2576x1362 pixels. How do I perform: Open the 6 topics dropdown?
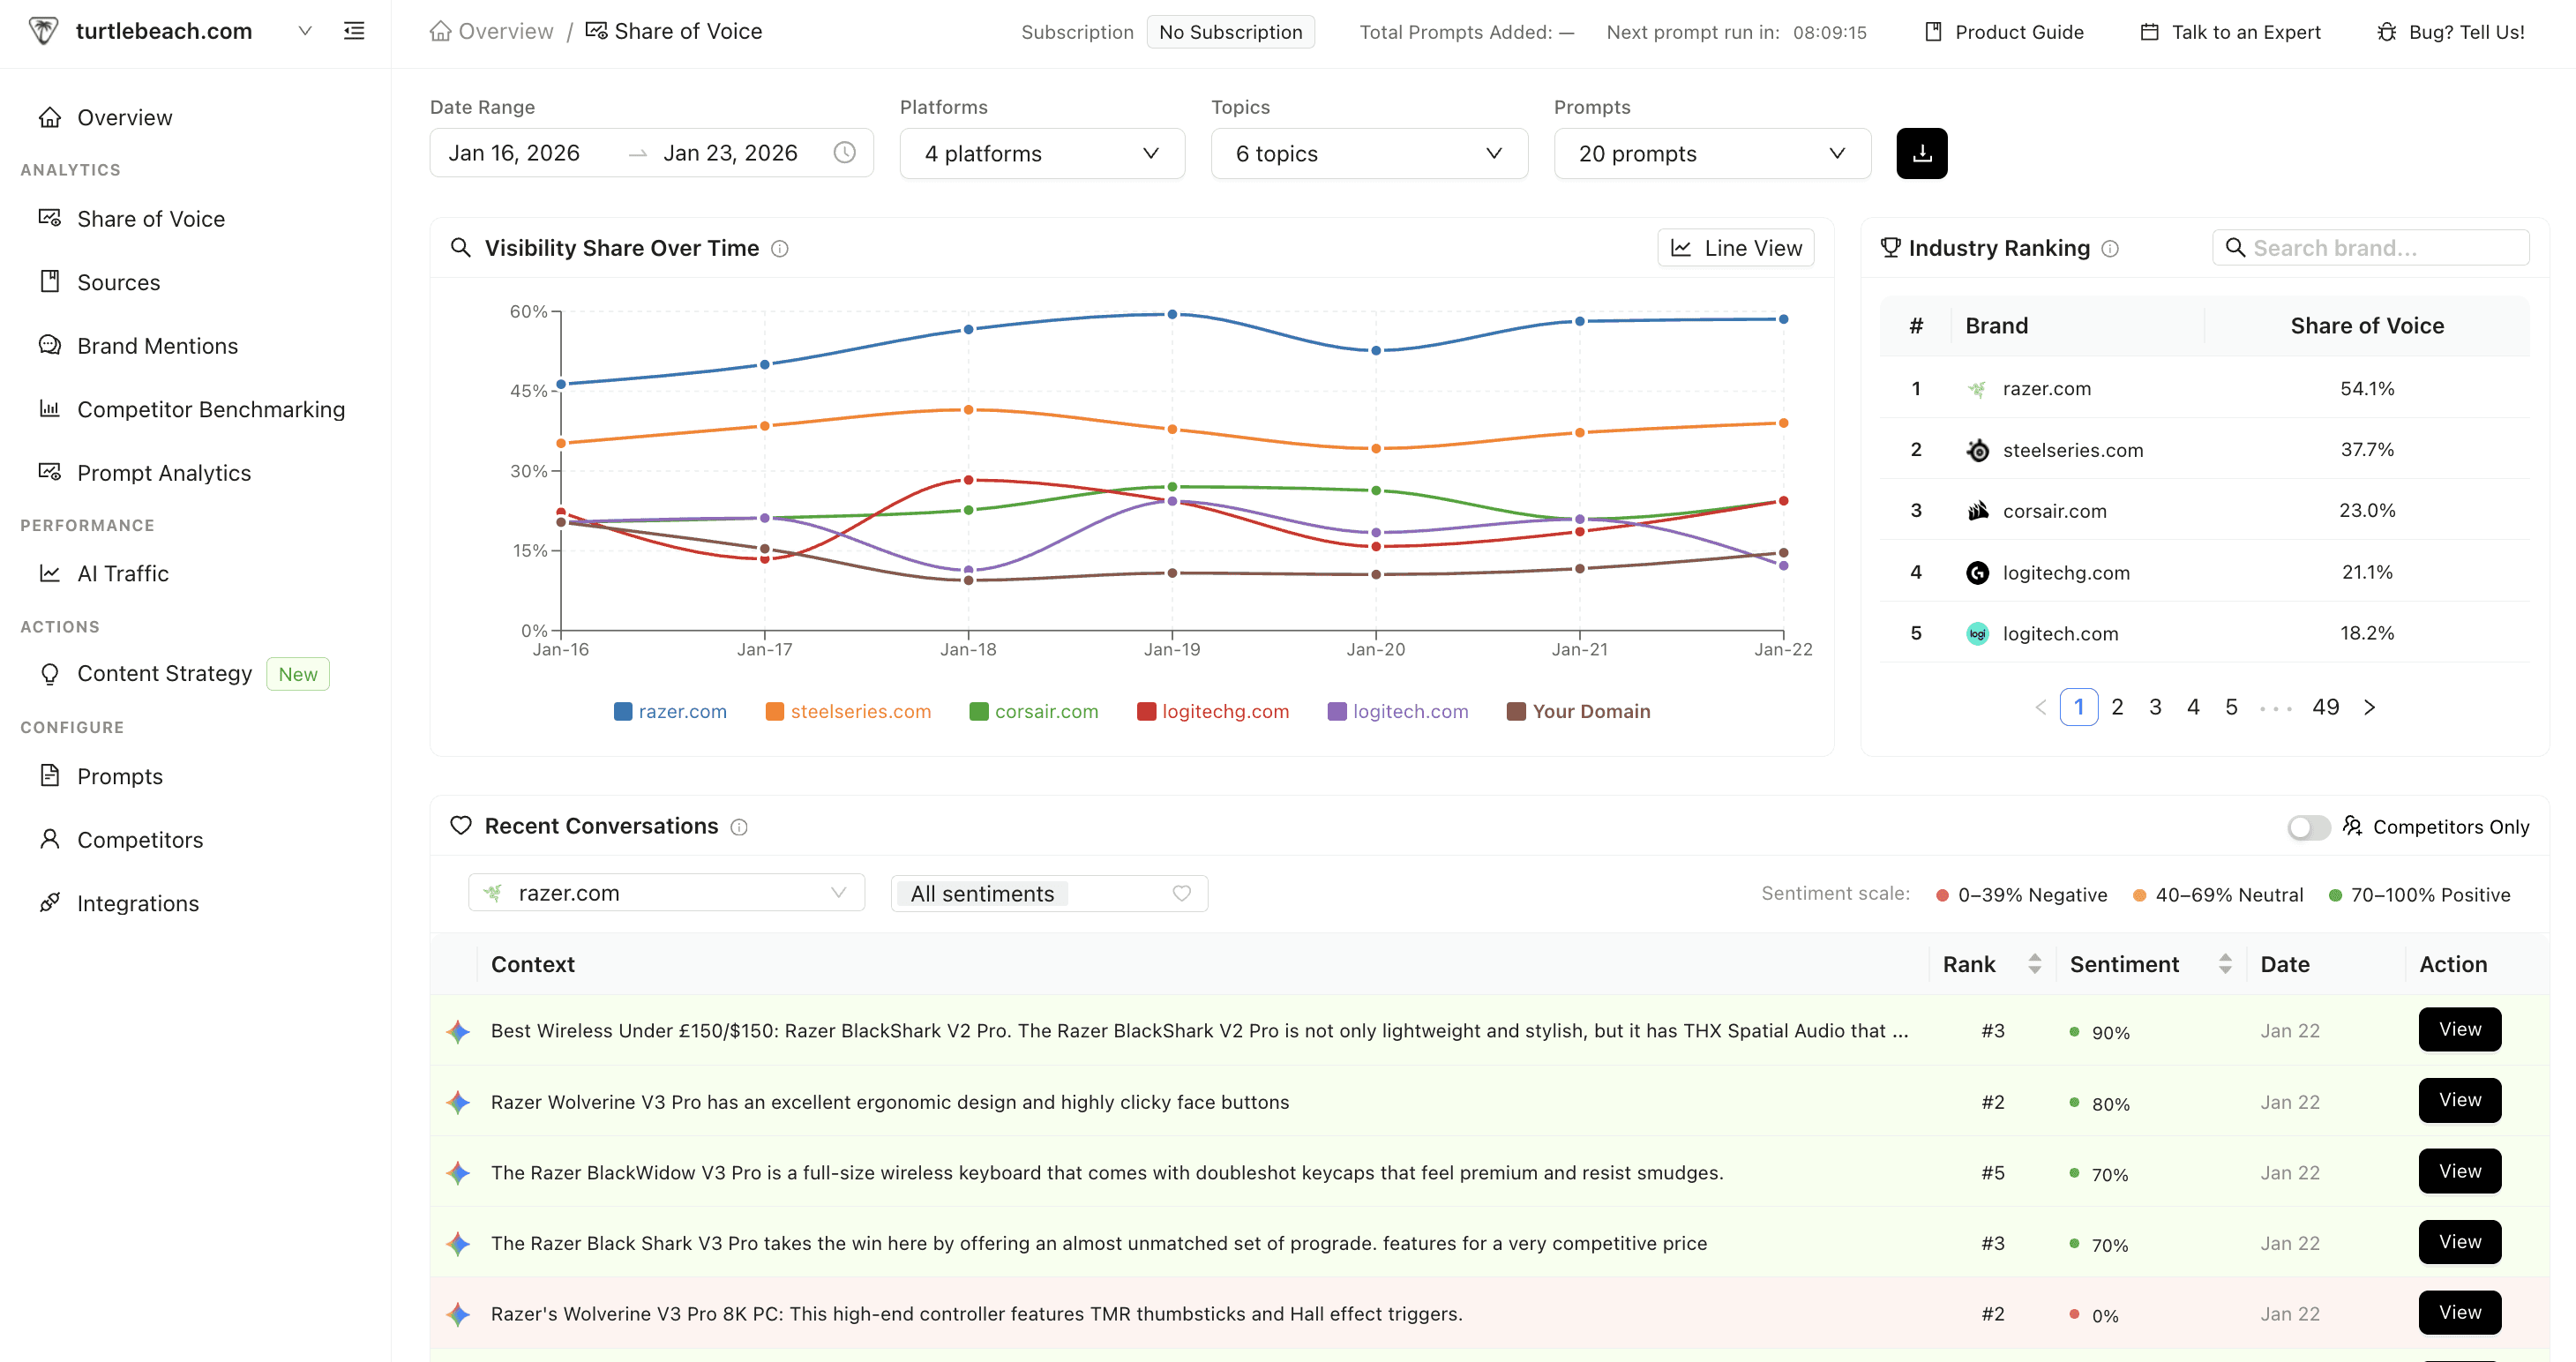tap(1368, 153)
